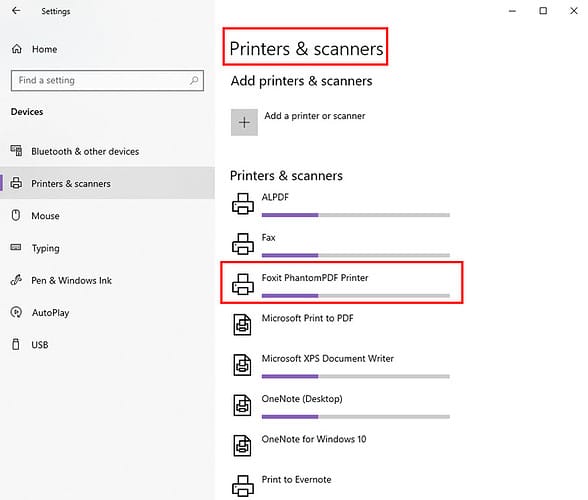Click the OneNote (Desktop) printer icon

point(243,405)
